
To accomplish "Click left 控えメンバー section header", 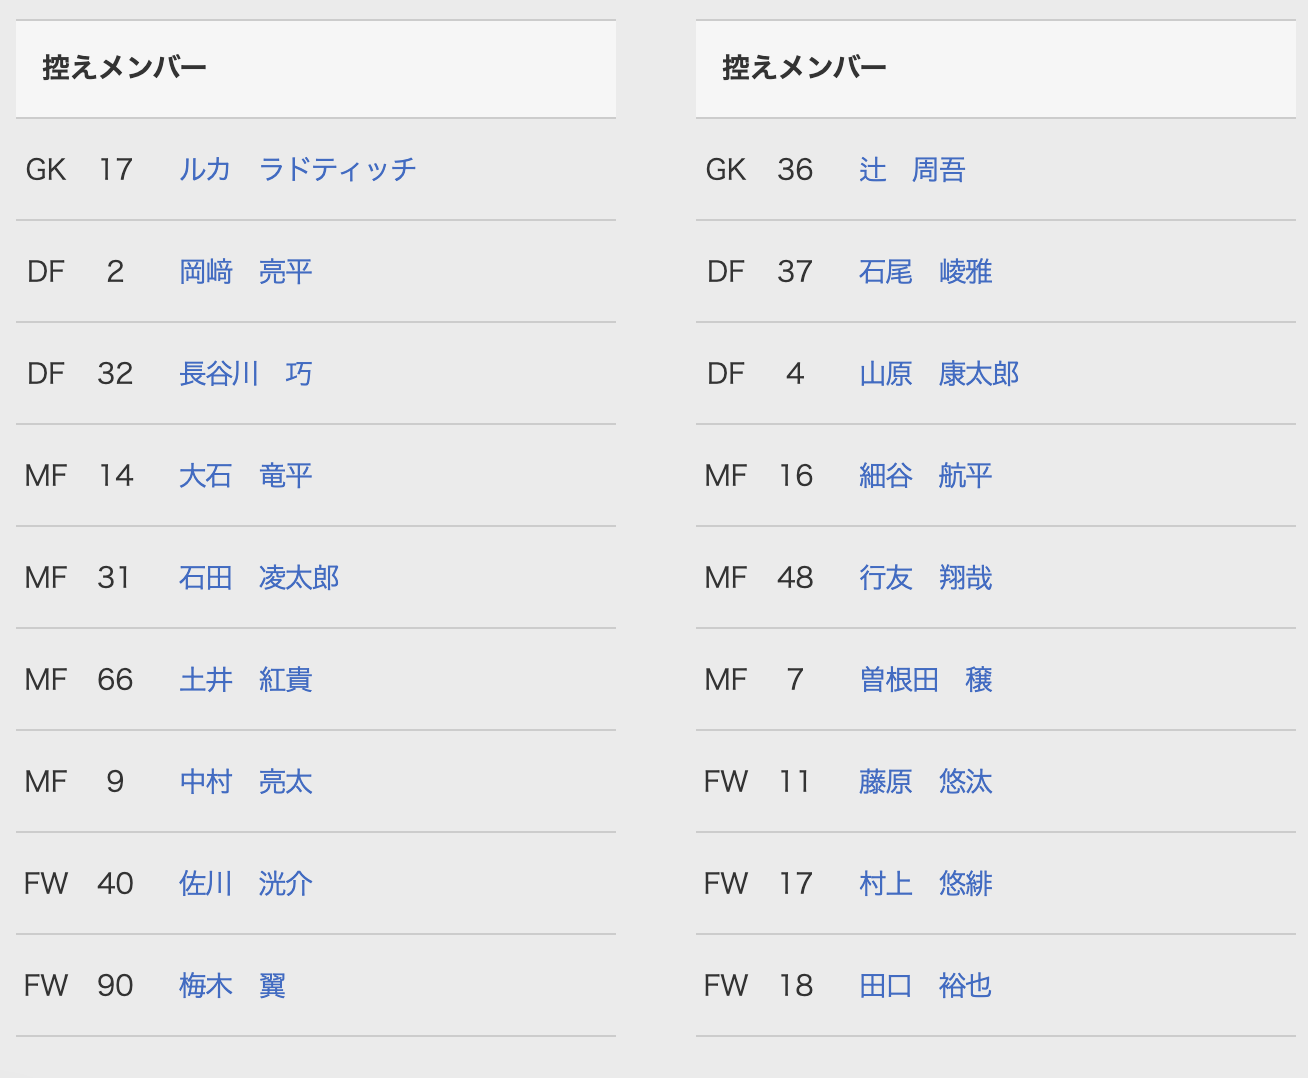I will [125, 68].
